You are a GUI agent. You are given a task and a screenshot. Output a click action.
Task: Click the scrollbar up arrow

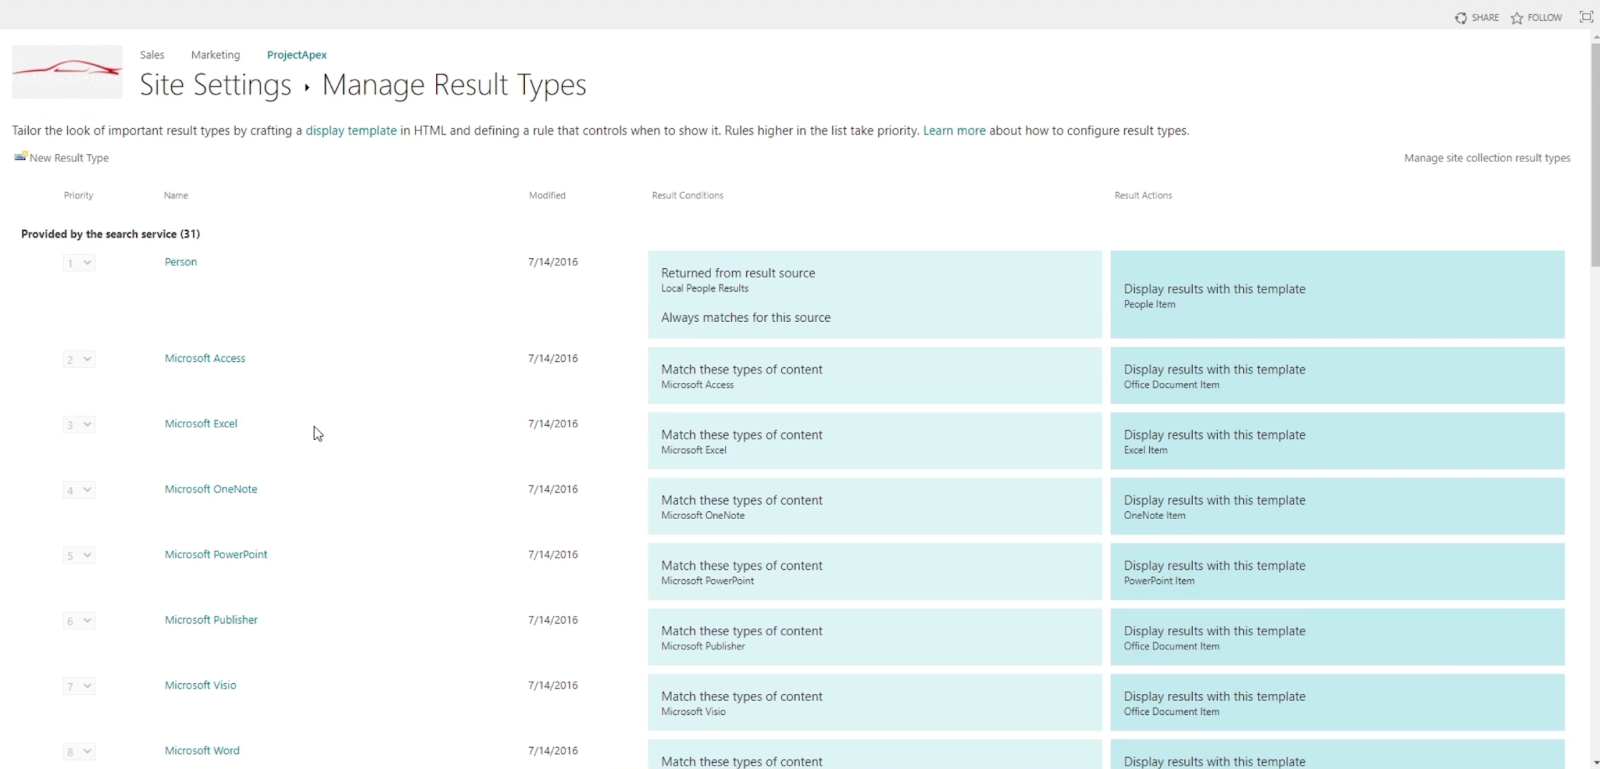pos(1595,36)
